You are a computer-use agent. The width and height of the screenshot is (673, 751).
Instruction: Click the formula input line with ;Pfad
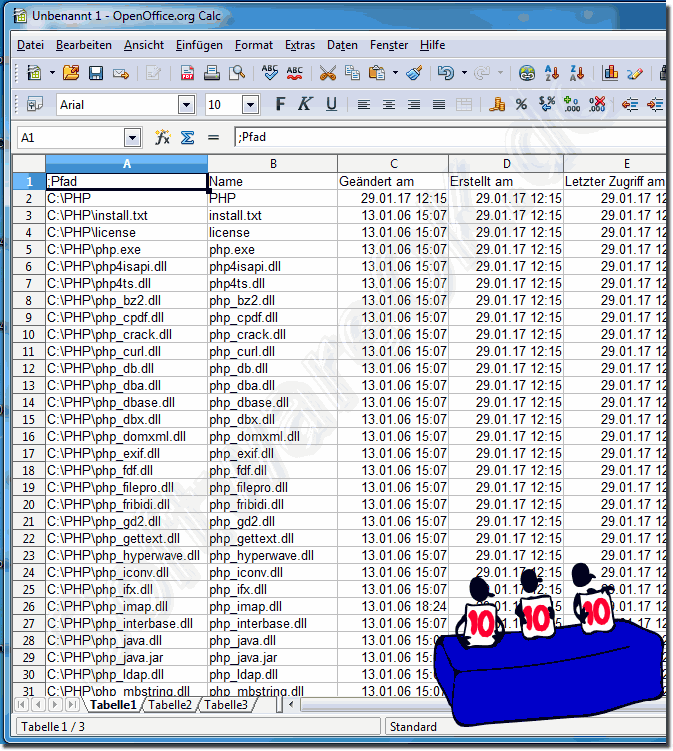coord(449,137)
